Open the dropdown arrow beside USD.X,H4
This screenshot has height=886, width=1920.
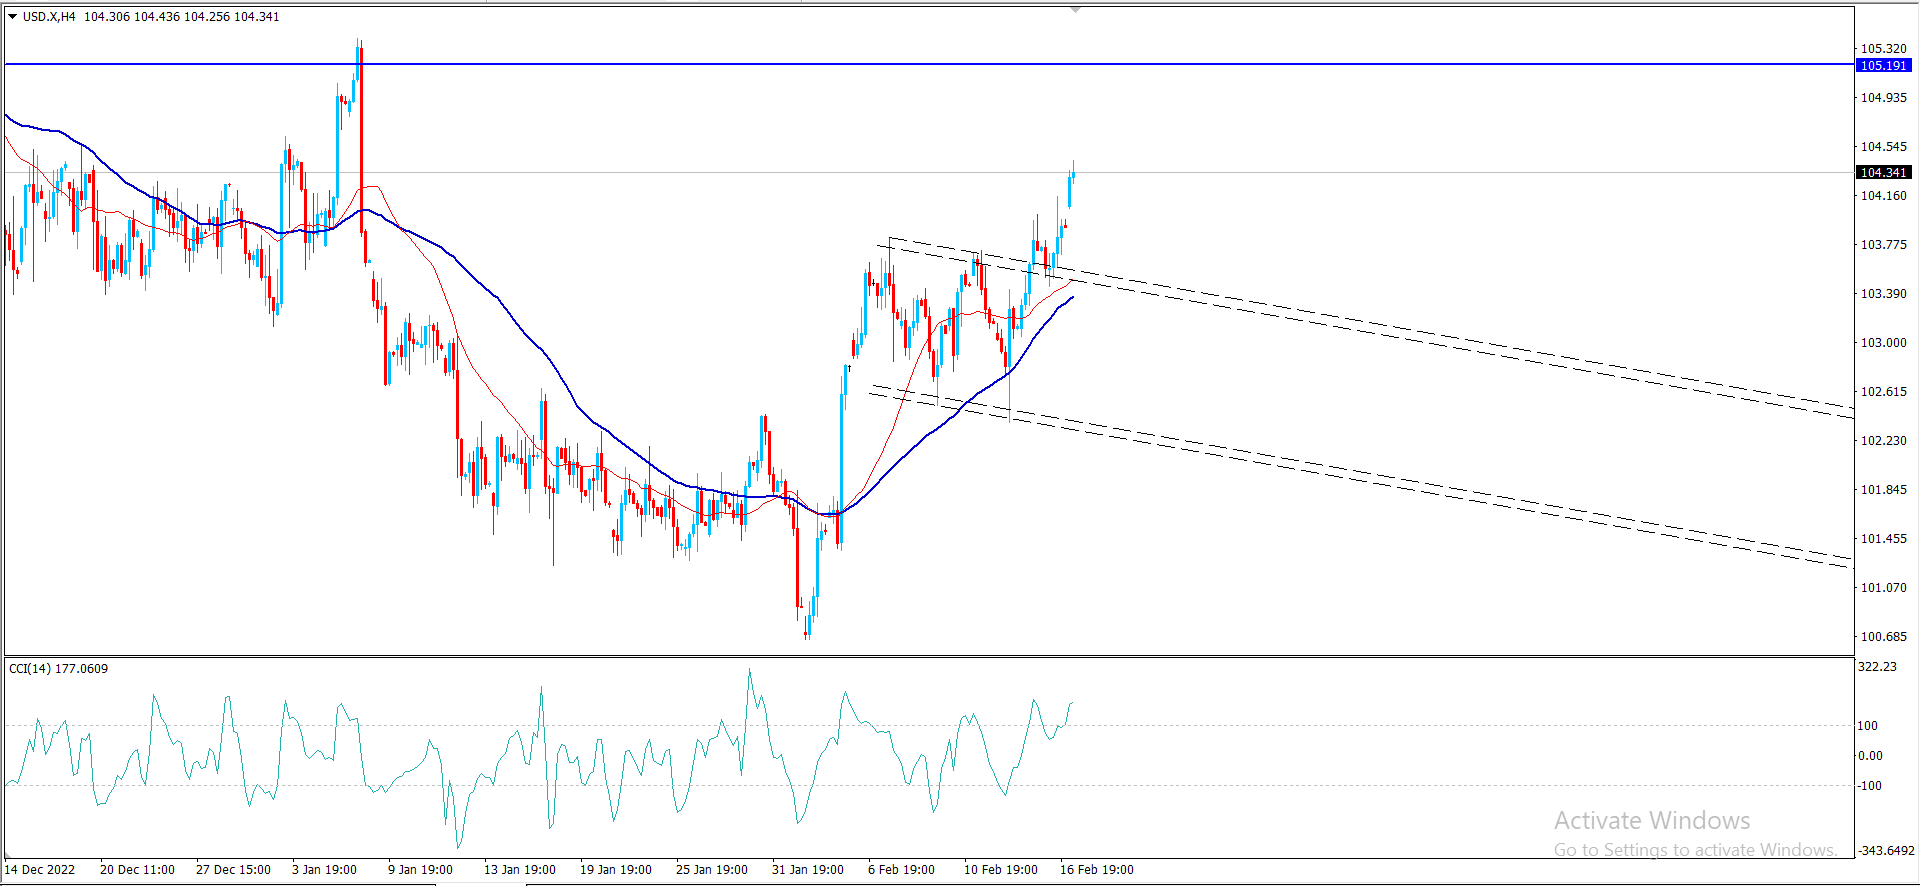(x=12, y=17)
